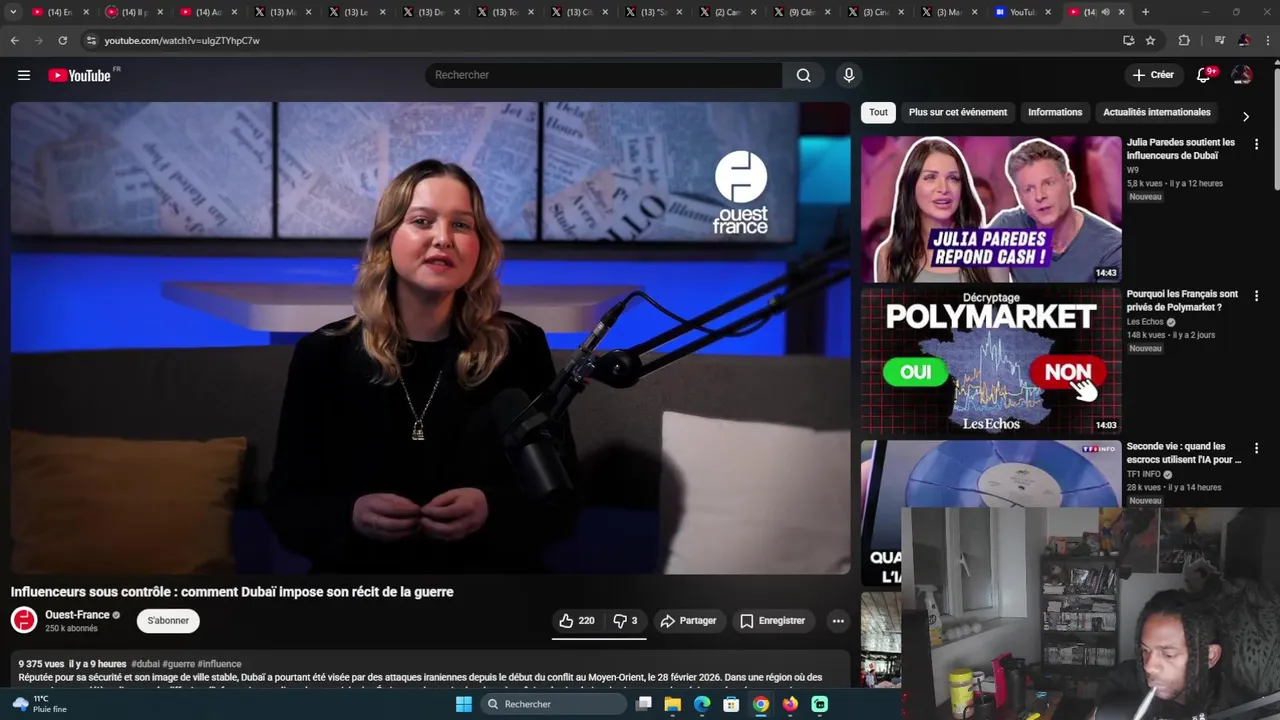Open Task View on taskbar
This screenshot has height=720, width=1280.
[644, 704]
